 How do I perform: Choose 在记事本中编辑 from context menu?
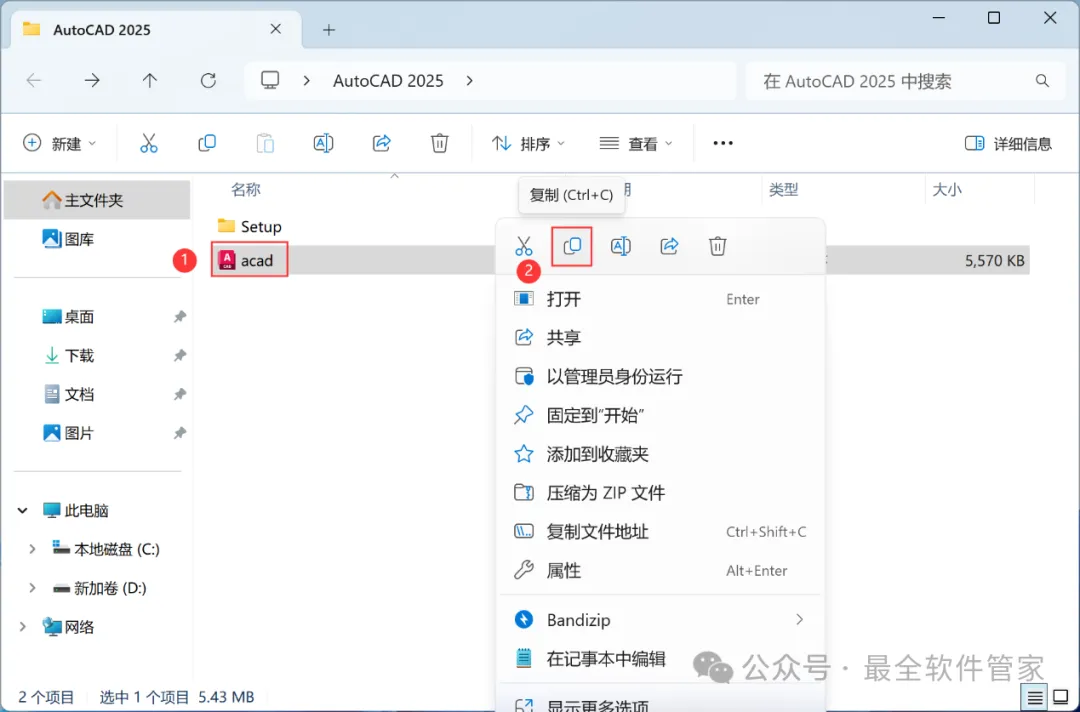pos(661,659)
